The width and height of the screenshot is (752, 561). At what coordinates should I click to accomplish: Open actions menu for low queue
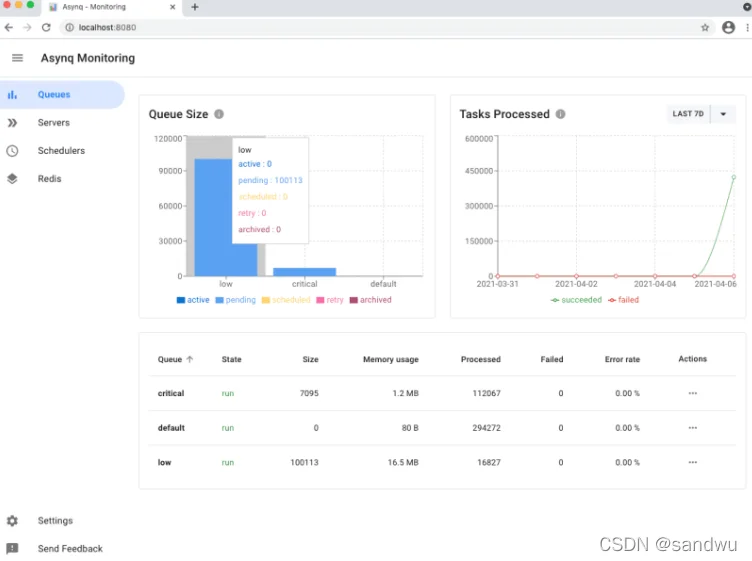(x=693, y=462)
